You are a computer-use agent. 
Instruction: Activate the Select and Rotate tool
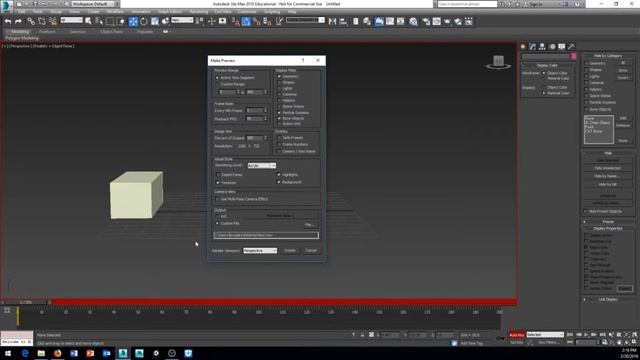tap(144, 21)
